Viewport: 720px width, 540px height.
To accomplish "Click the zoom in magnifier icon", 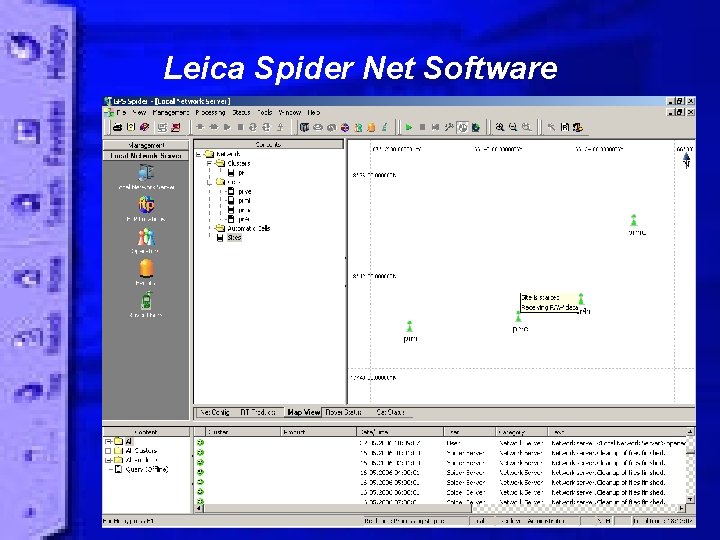I will (500, 127).
